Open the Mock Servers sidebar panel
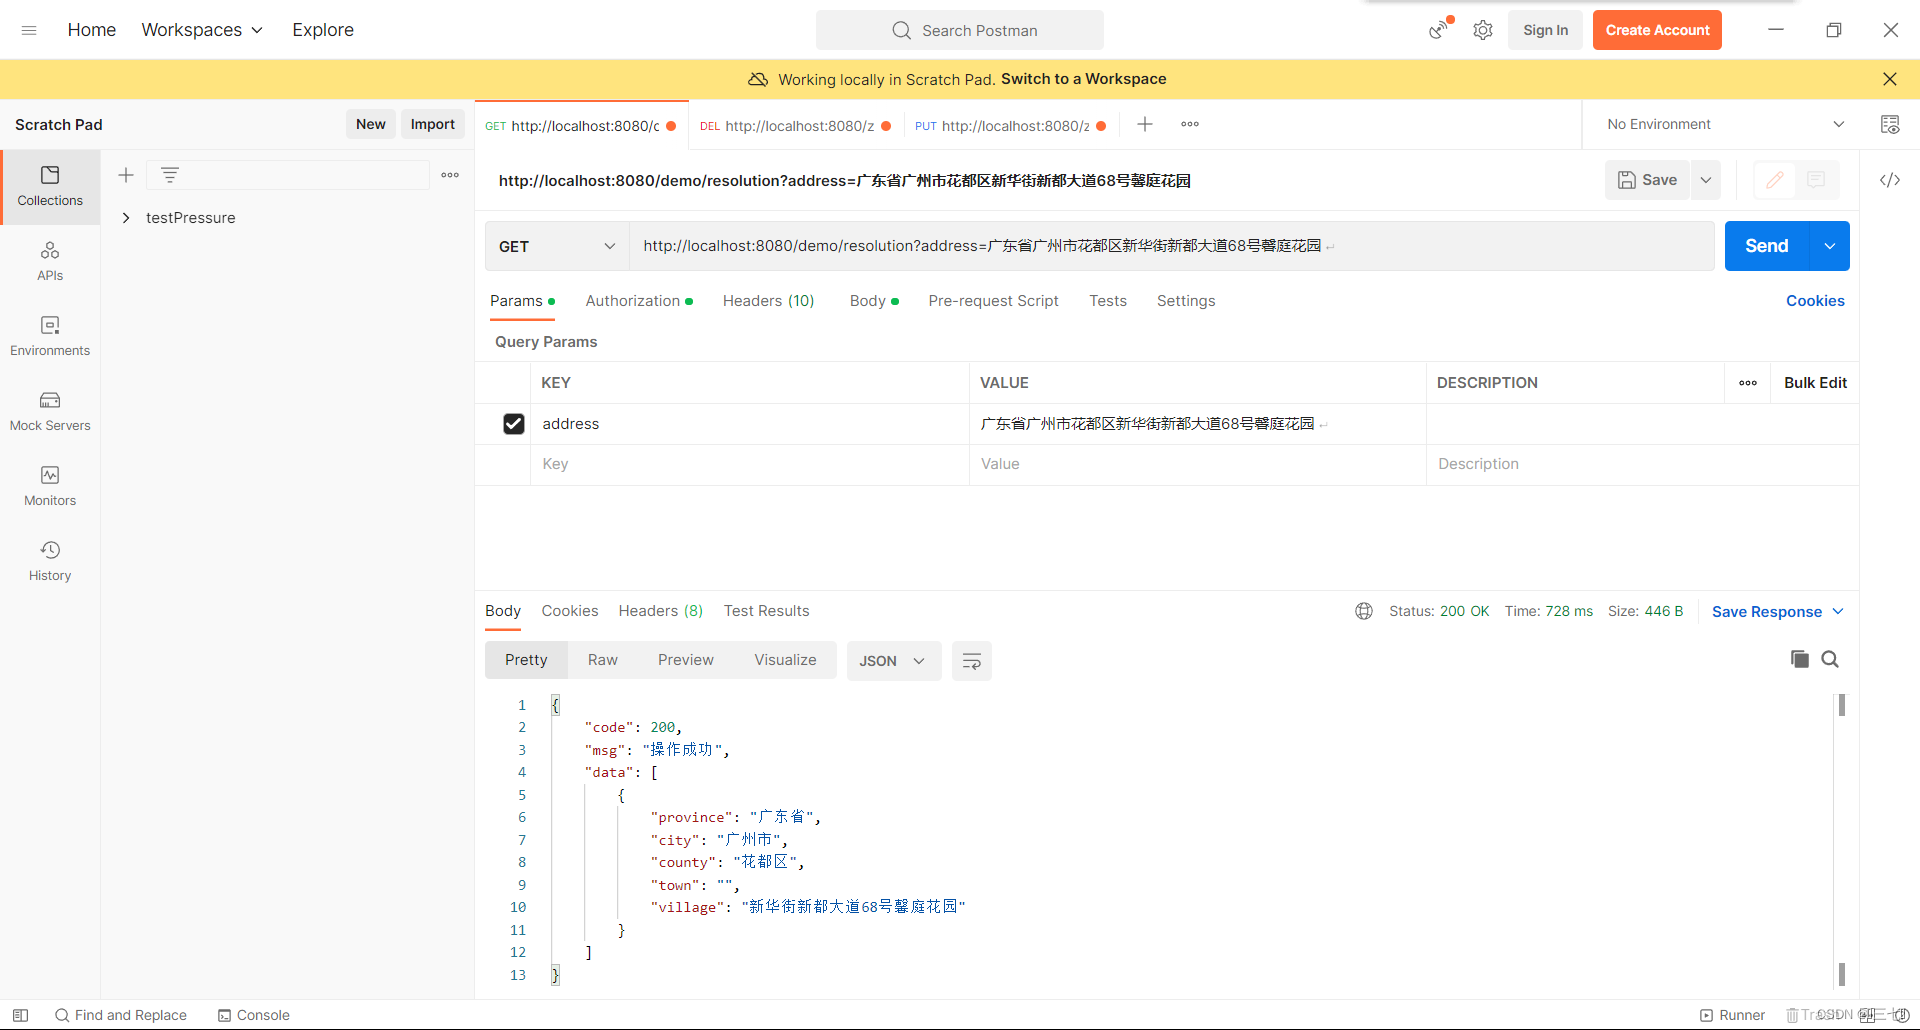The image size is (1920, 1030). [x=50, y=412]
